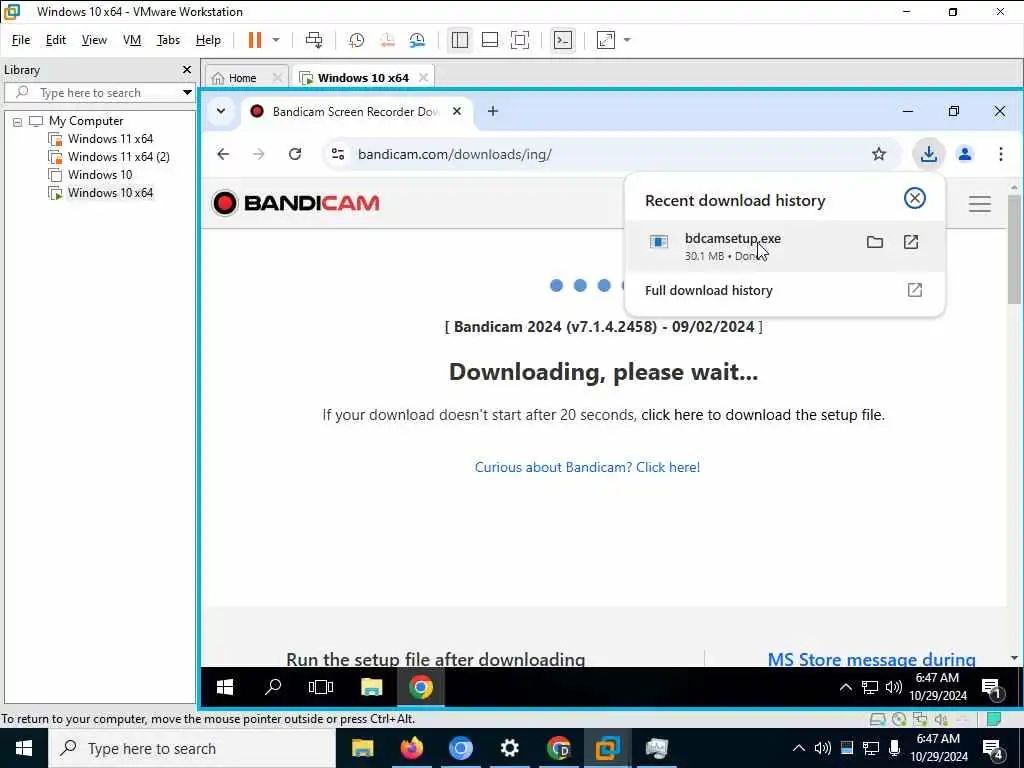Open the host volume icon in system tray

pos(822,748)
